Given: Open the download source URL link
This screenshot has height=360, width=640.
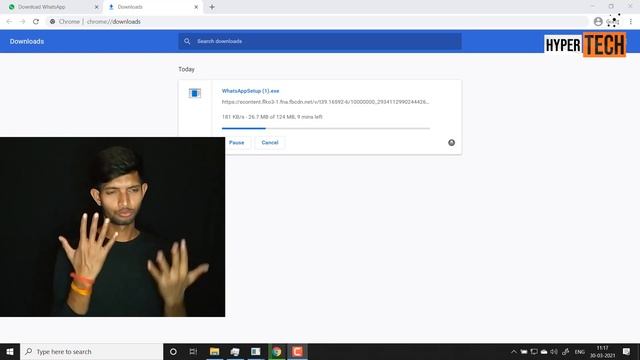Looking at the screenshot, I should (325, 102).
